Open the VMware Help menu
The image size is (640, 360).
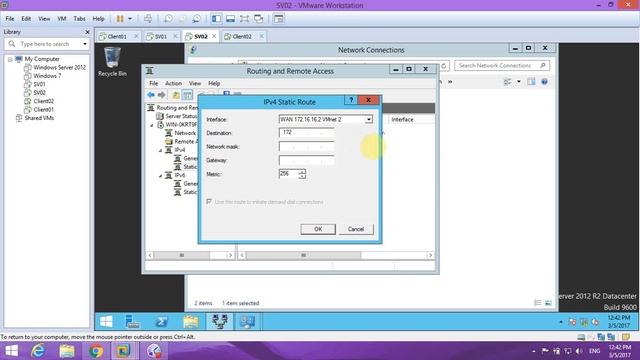98,19
